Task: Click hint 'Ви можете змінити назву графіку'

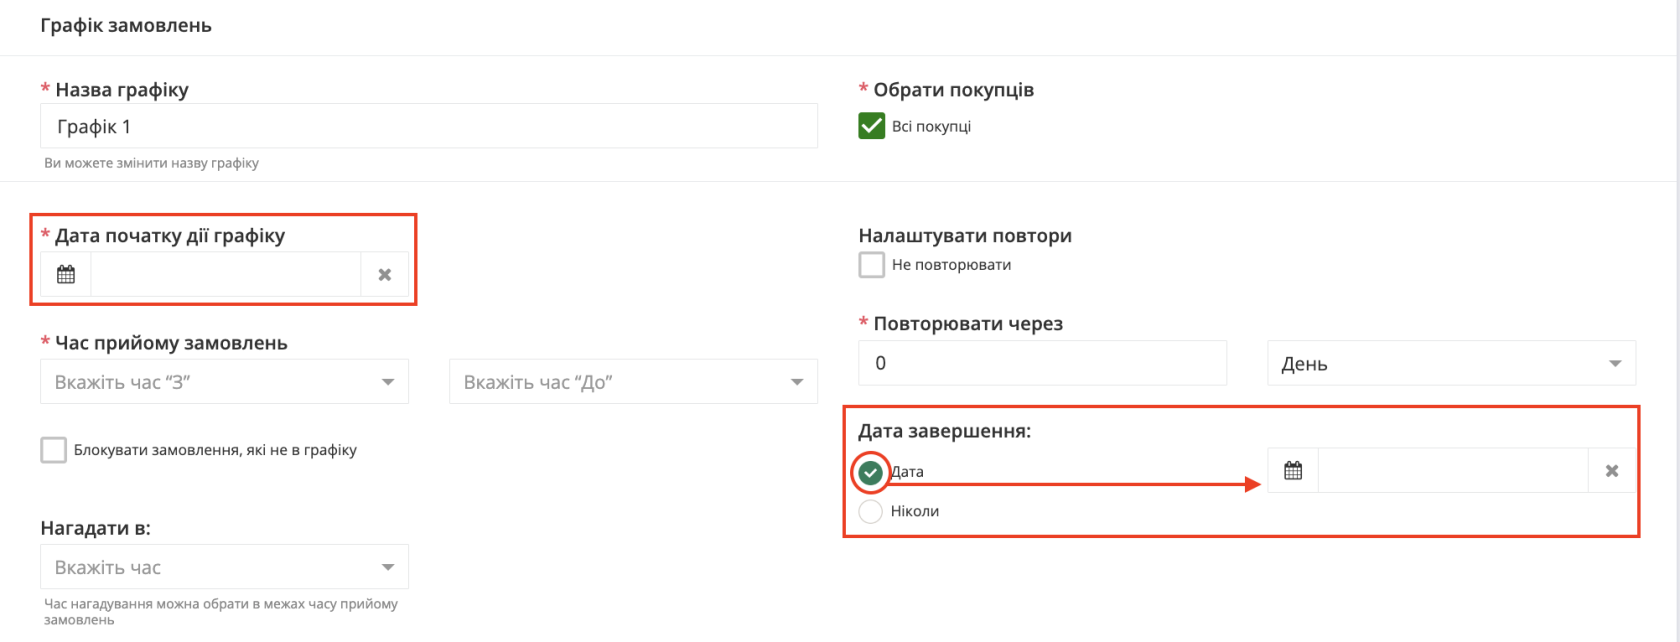Action: click(x=151, y=163)
